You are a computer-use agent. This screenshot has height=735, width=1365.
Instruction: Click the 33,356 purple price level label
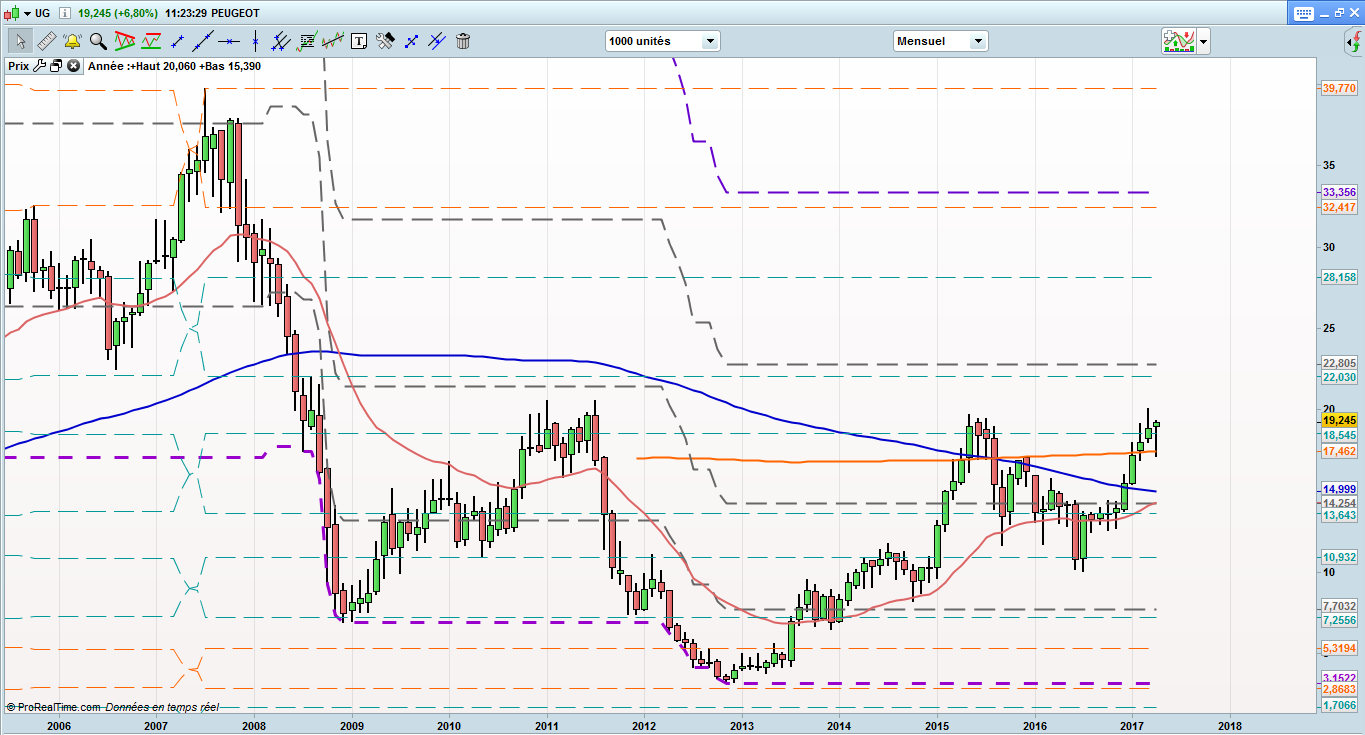click(x=1339, y=192)
